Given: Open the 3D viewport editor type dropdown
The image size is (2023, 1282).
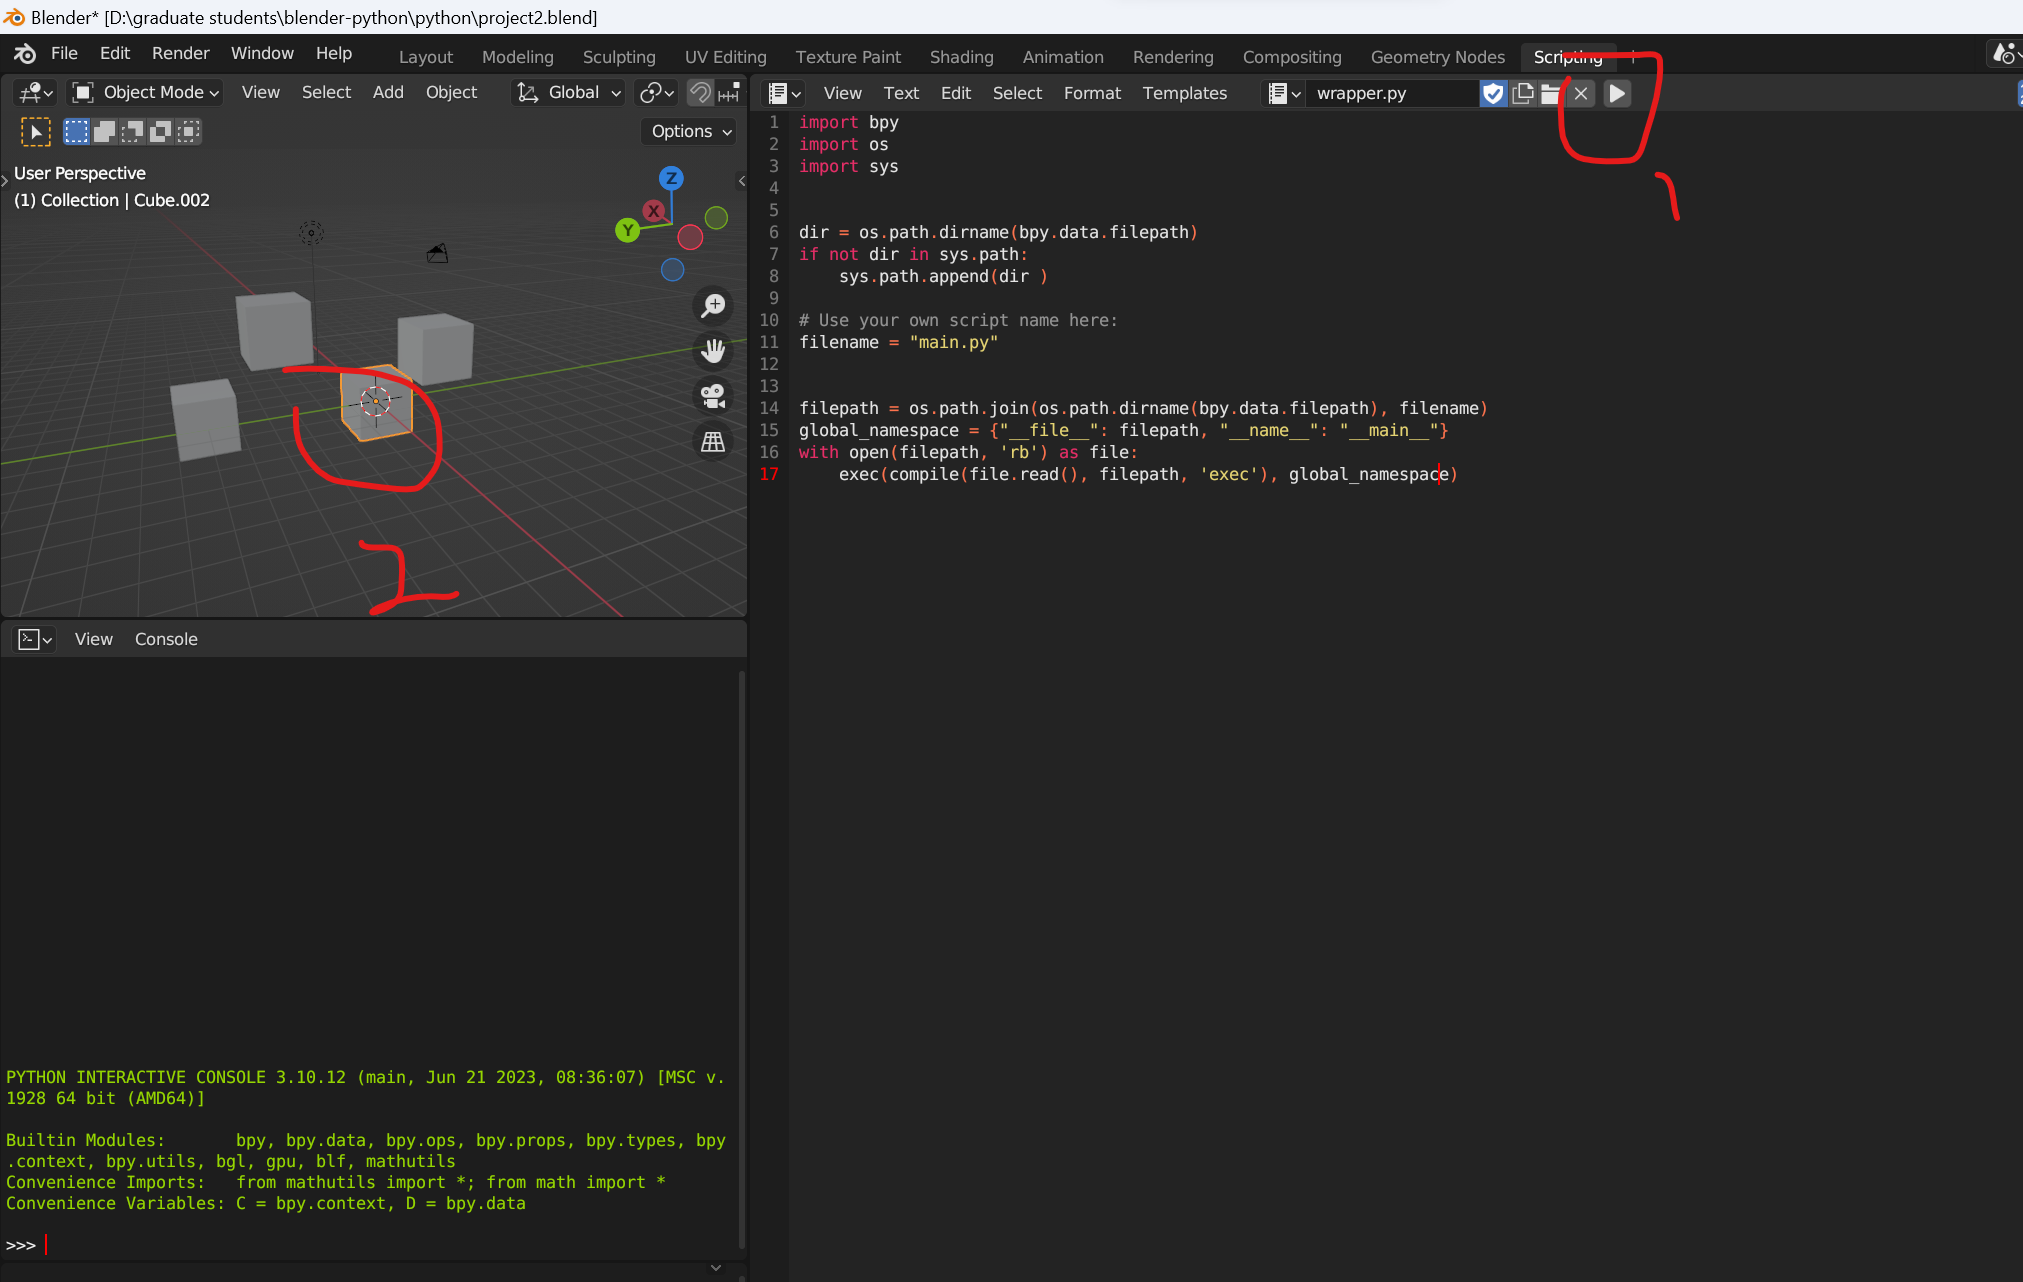Looking at the screenshot, I should pyautogui.click(x=36, y=92).
